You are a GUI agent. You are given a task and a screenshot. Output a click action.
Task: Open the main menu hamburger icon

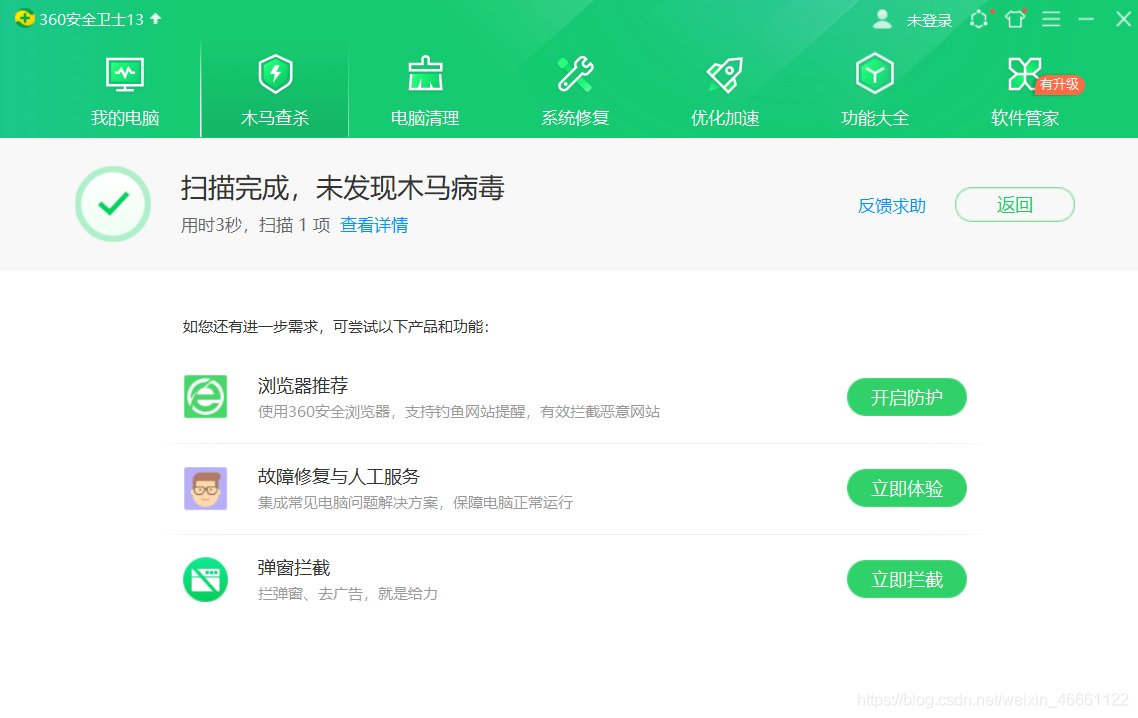click(1051, 19)
